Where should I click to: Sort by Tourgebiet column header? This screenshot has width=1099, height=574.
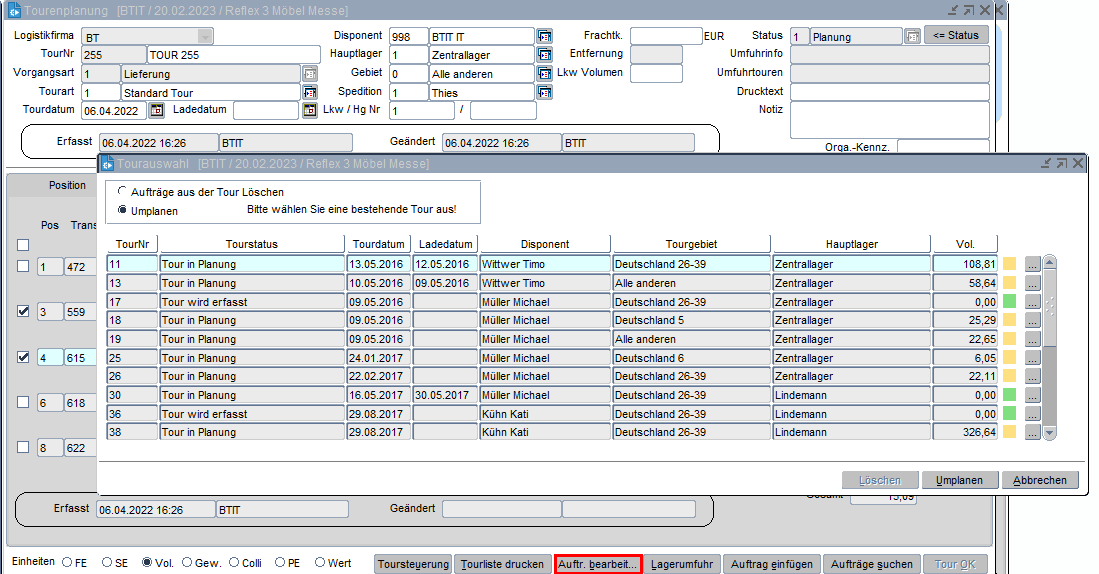691,244
